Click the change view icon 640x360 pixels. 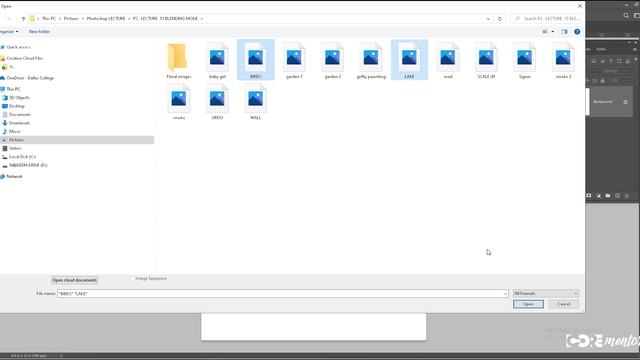click(x=545, y=31)
